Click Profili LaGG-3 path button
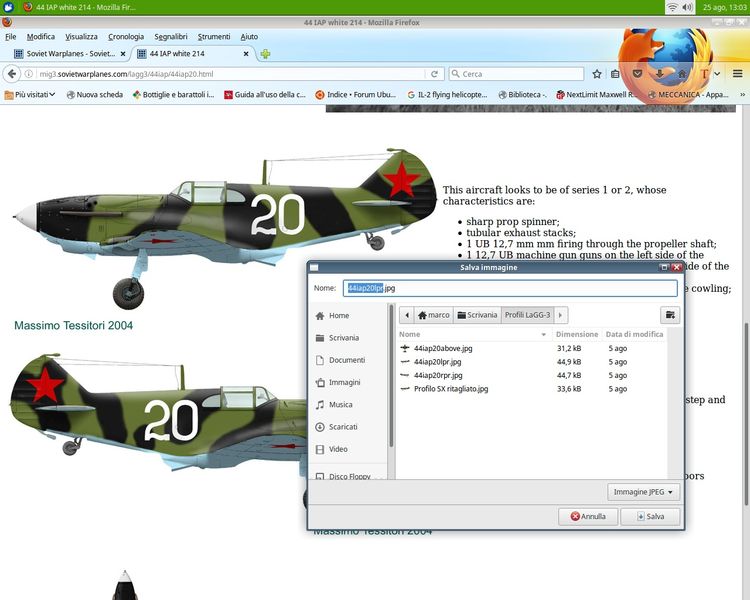This screenshot has width=750, height=600. (x=528, y=315)
